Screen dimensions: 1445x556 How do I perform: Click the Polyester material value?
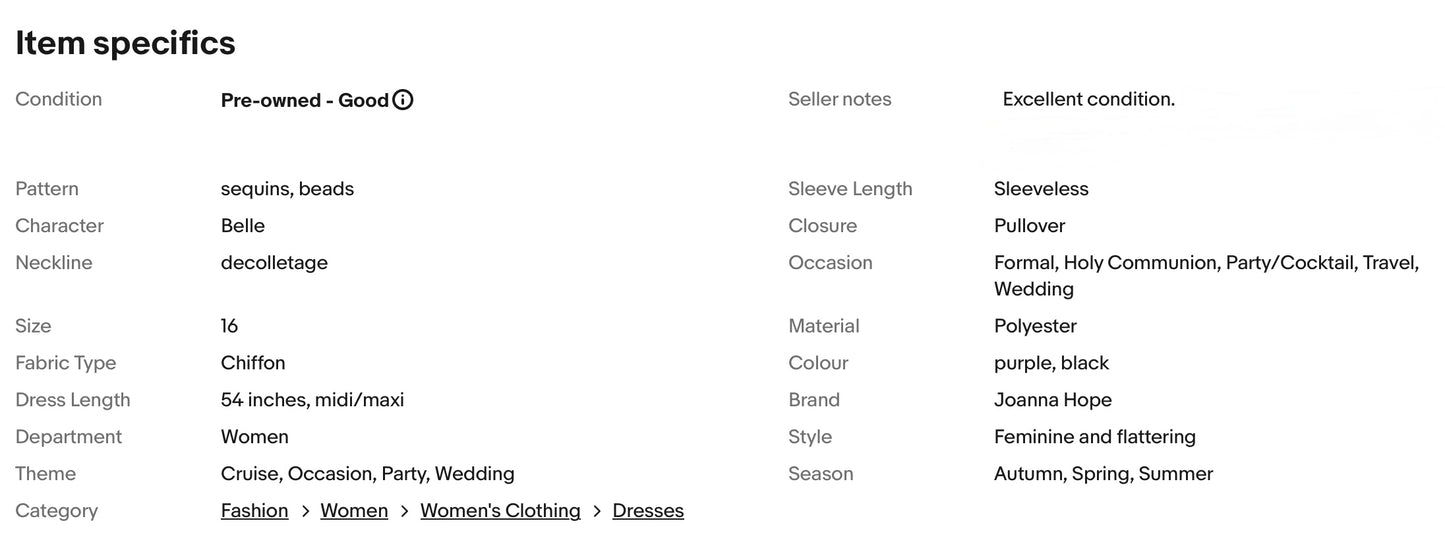1035,326
